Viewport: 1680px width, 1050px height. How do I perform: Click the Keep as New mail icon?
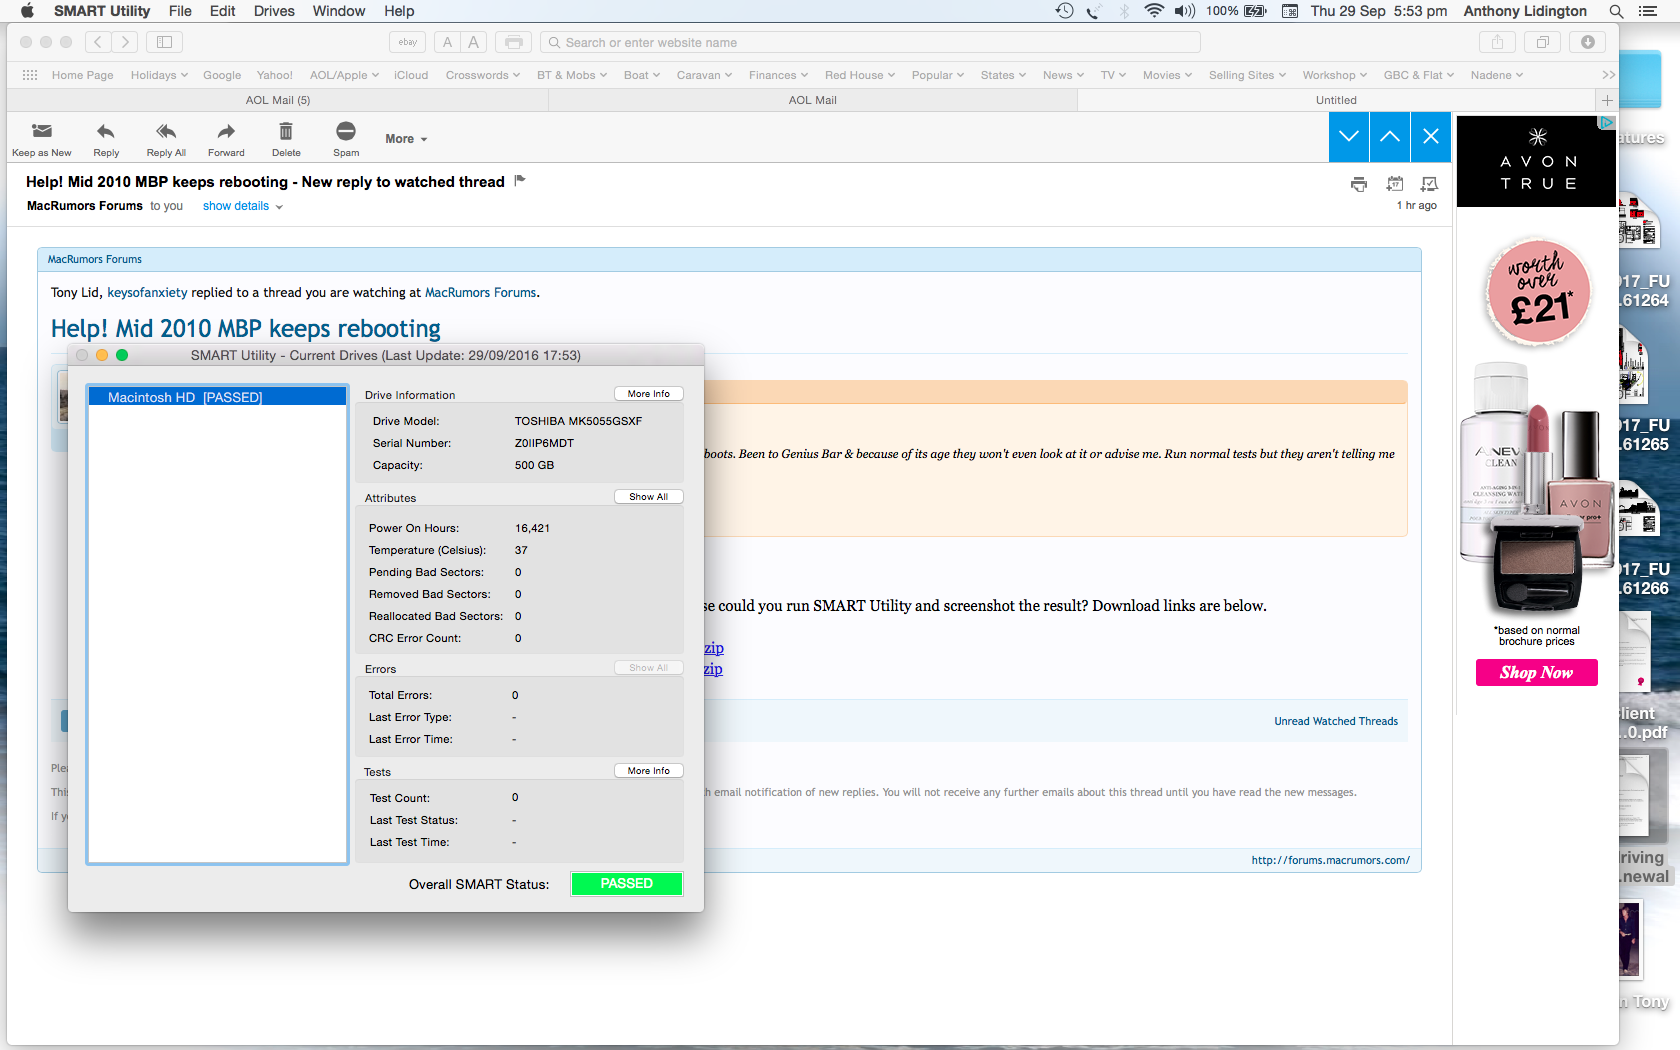[x=41, y=131]
